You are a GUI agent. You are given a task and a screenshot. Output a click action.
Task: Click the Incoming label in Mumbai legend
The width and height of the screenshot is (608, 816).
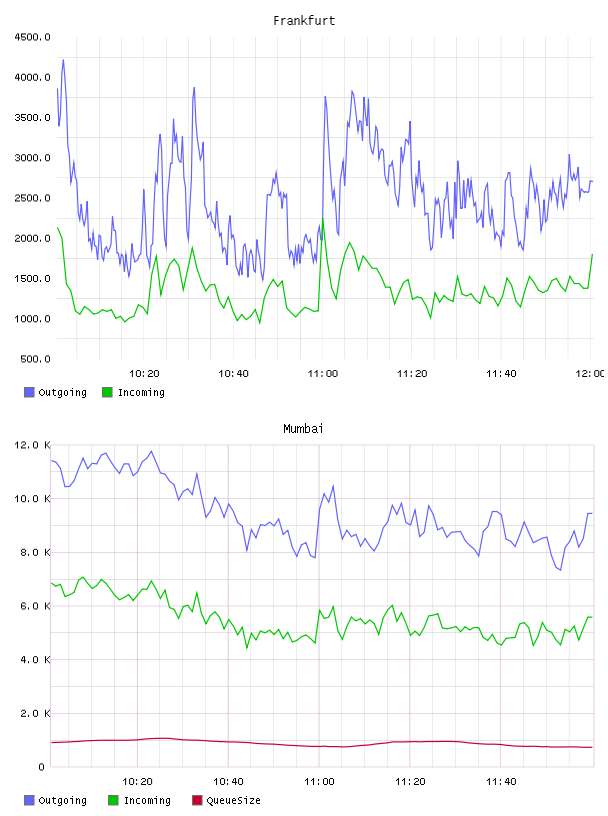(x=147, y=801)
